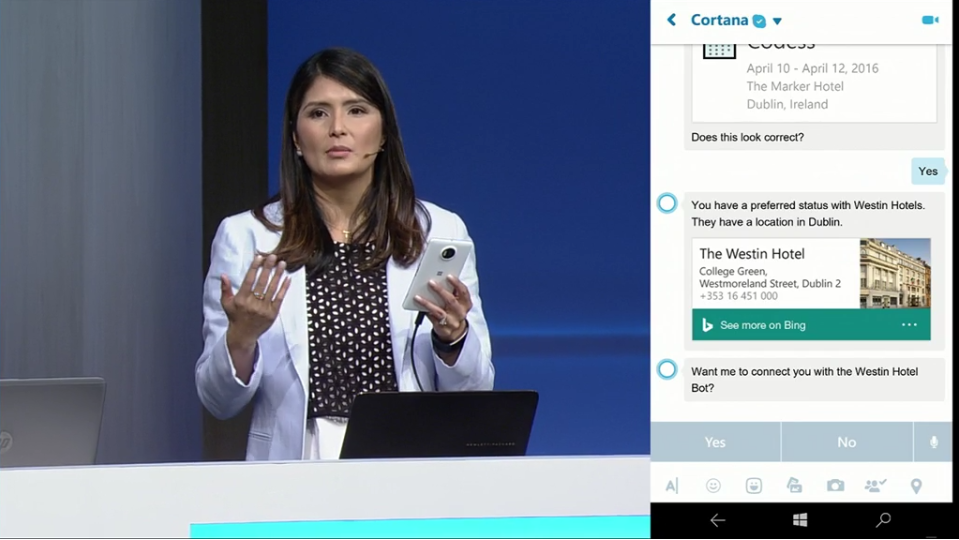The height and width of the screenshot is (540, 959).
Task: Select 'The Westin Hotel' title
Action: point(752,254)
